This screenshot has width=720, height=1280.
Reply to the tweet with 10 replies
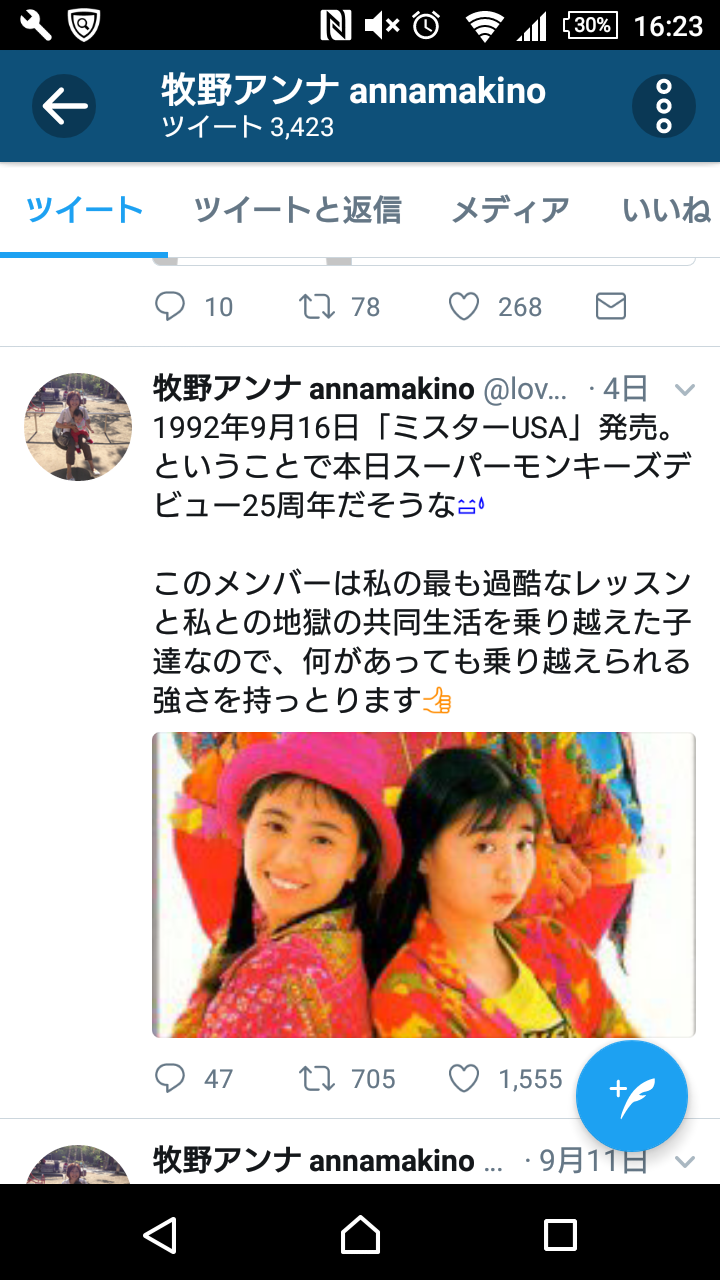[170, 306]
